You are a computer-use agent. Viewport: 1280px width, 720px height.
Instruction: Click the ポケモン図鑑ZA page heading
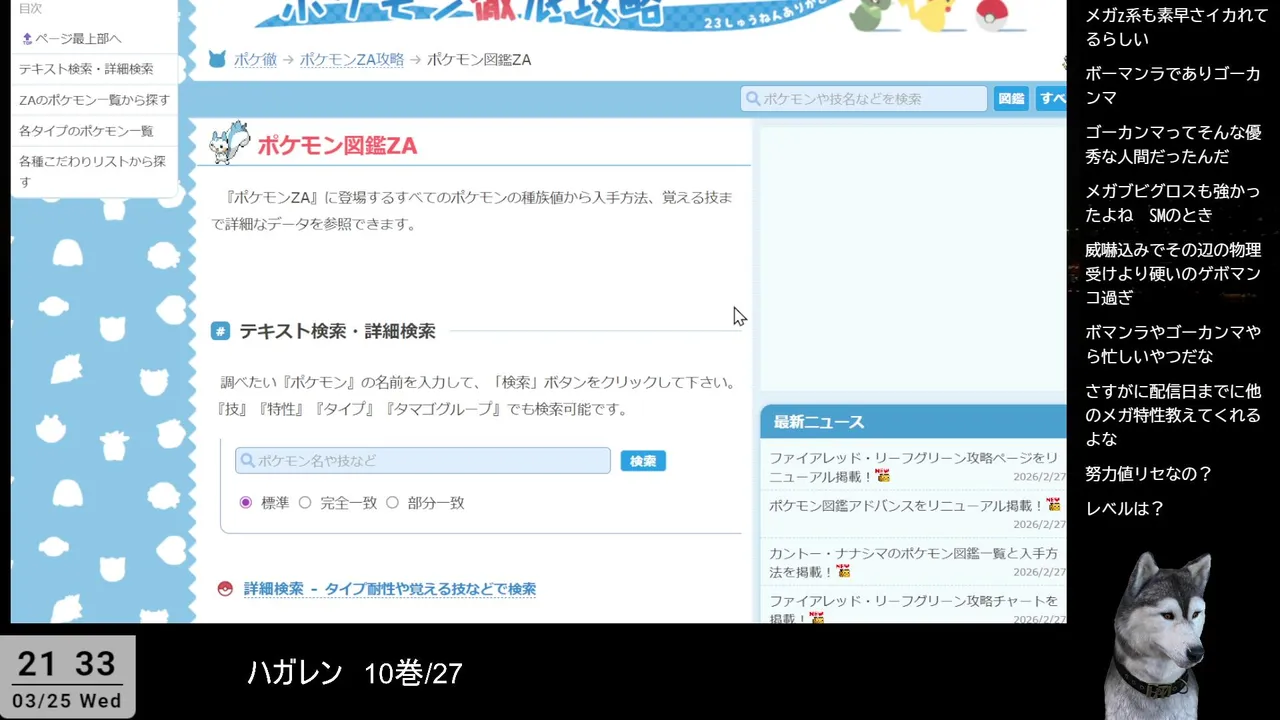pyautogui.click(x=338, y=145)
